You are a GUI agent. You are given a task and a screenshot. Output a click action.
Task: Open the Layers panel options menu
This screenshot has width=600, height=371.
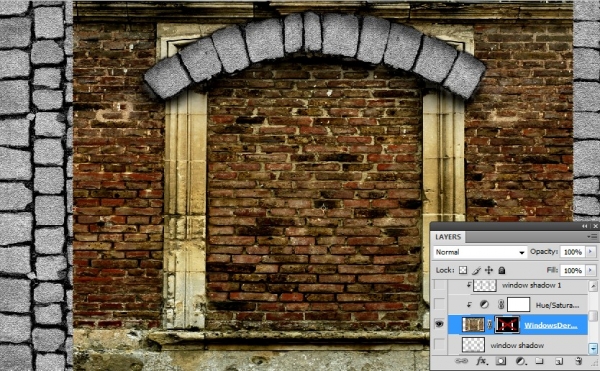tap(593, 237)
